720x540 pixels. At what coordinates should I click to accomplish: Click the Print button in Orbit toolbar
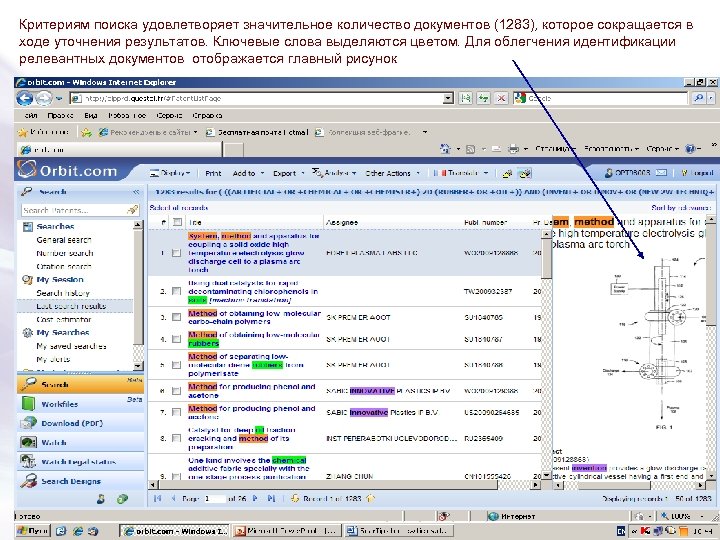pos(213,173)
